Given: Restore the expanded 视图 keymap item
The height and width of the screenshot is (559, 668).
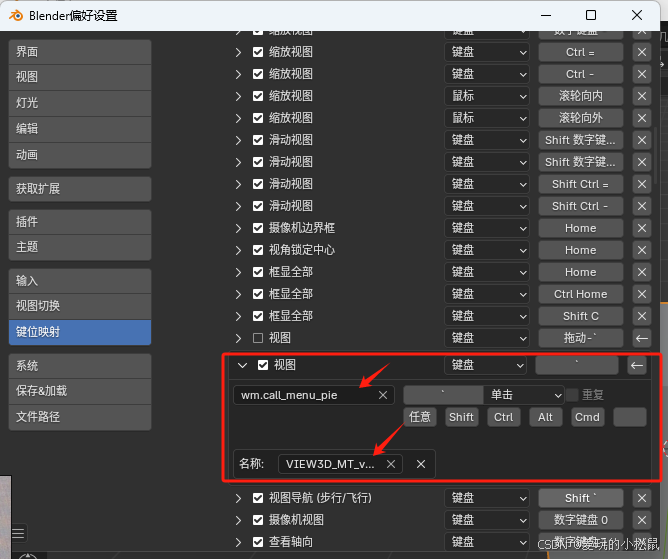Looking at the screenshot, I should [x=636, y=365].
